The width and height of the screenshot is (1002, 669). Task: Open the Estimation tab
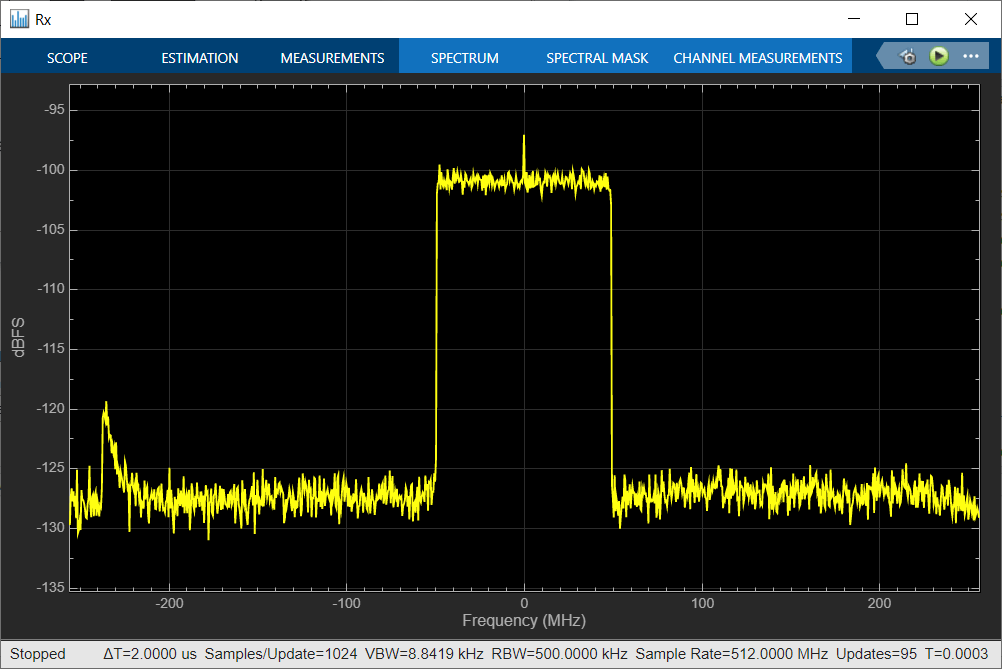click(x=200, y=58)
